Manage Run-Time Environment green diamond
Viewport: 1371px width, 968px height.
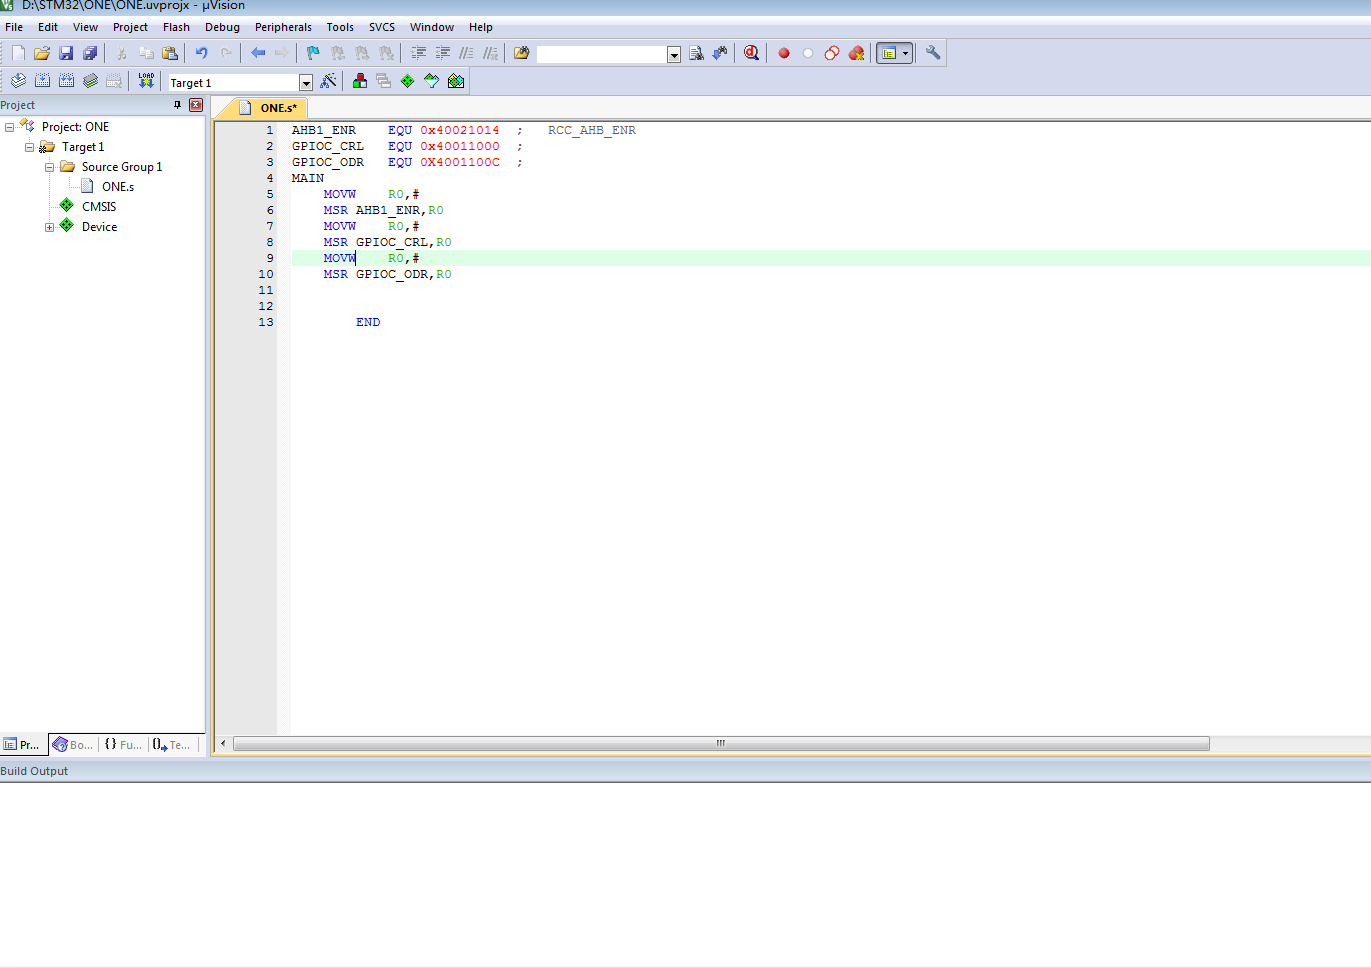[x=408, y=81]
